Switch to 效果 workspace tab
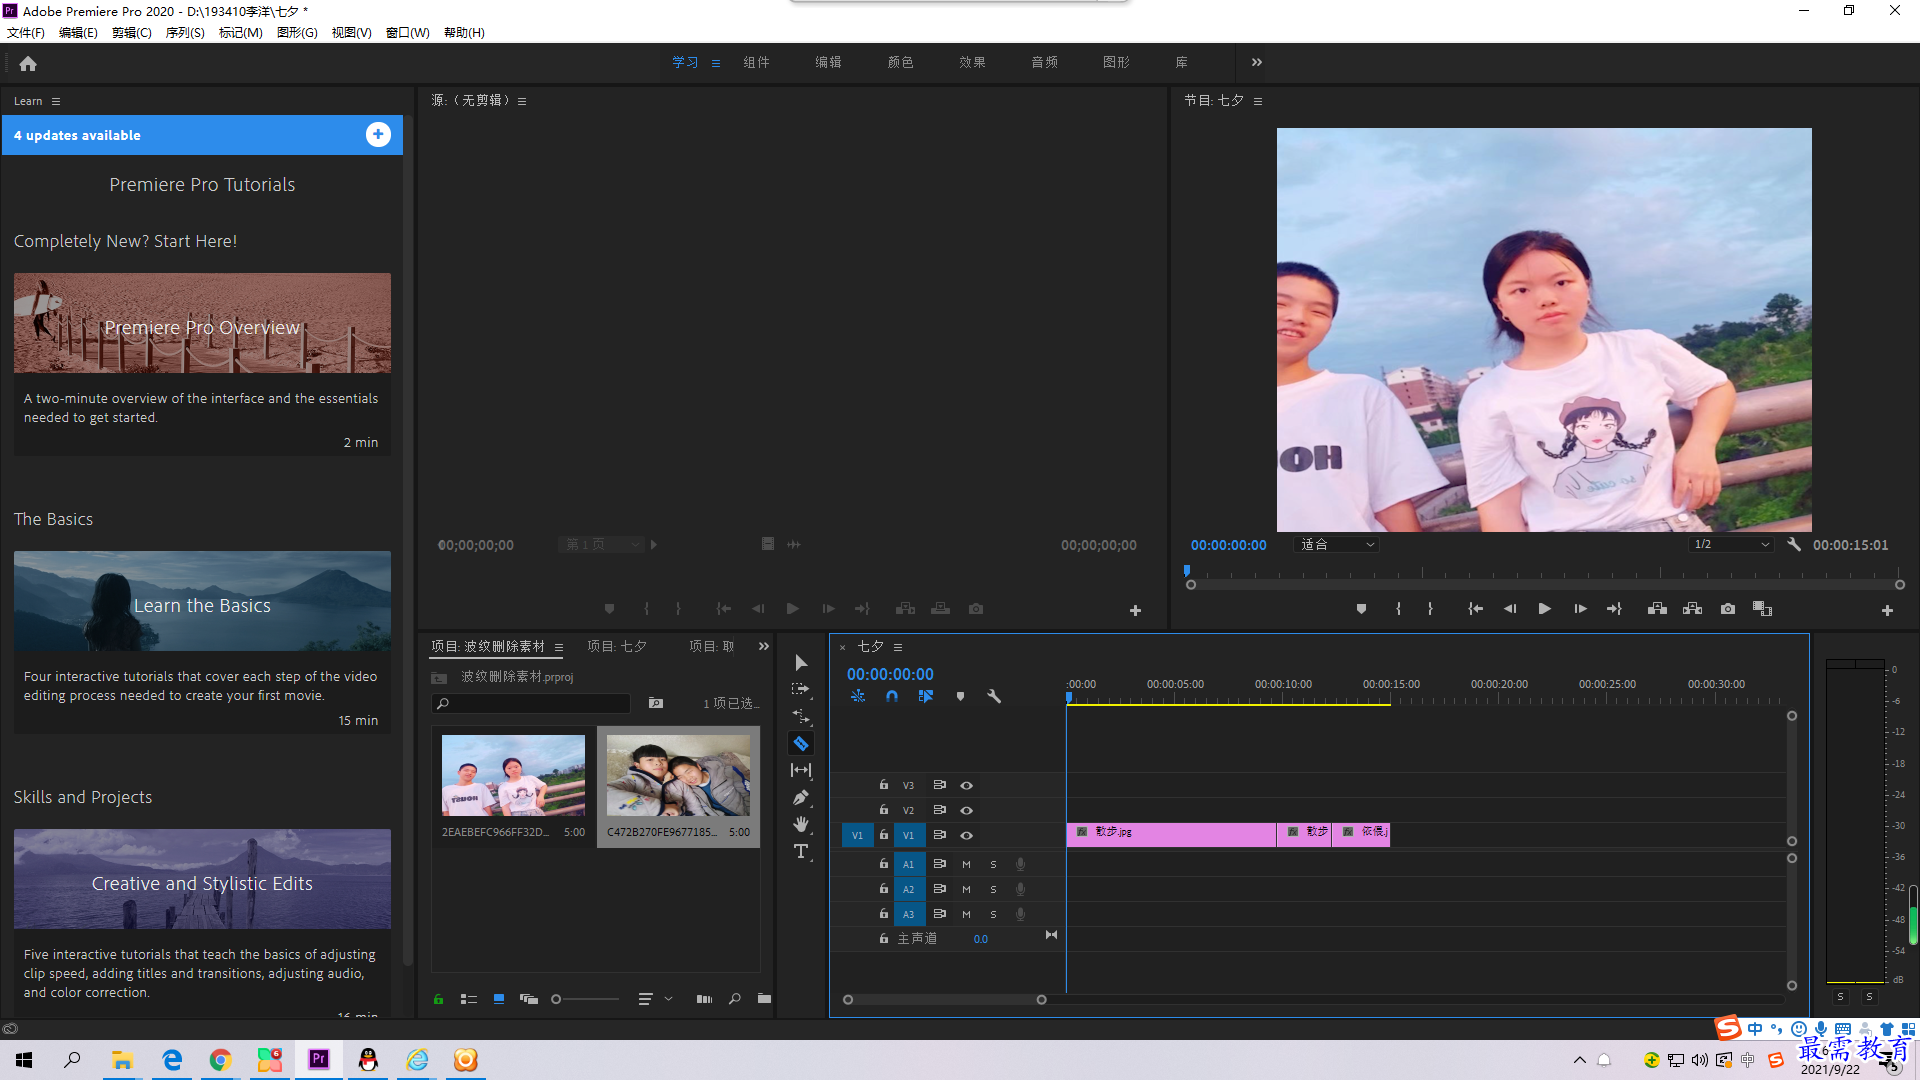This screenshot has width=1920, height=1080. (972, 62)
